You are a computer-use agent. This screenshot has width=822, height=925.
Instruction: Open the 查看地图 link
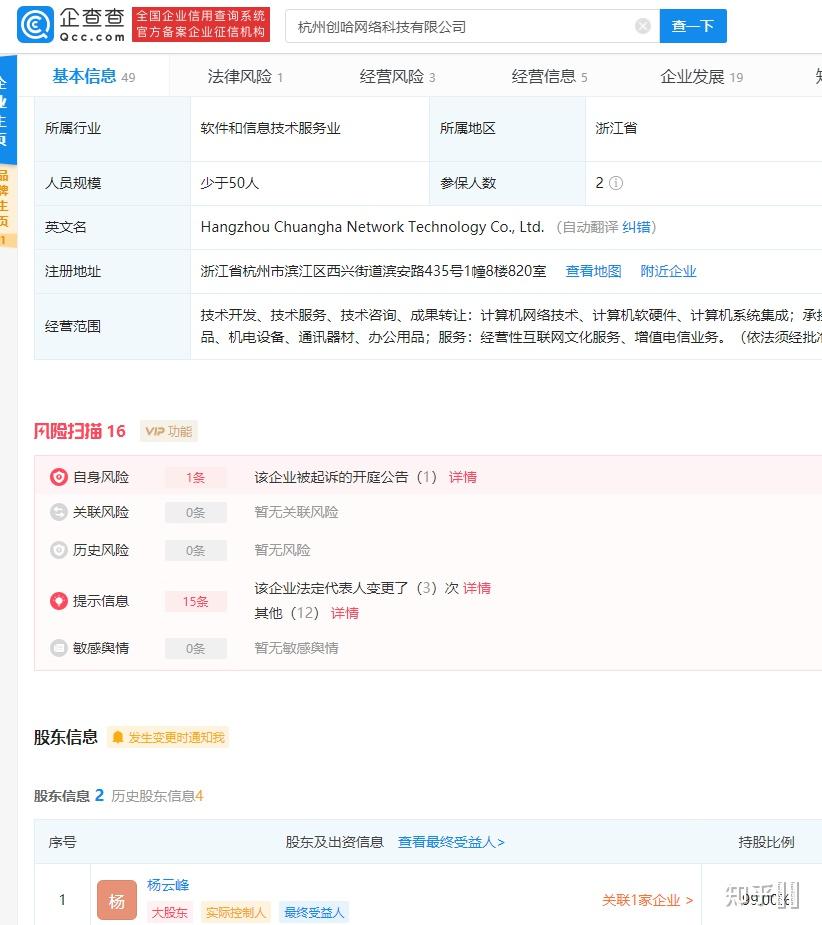(x=593, y=271)
